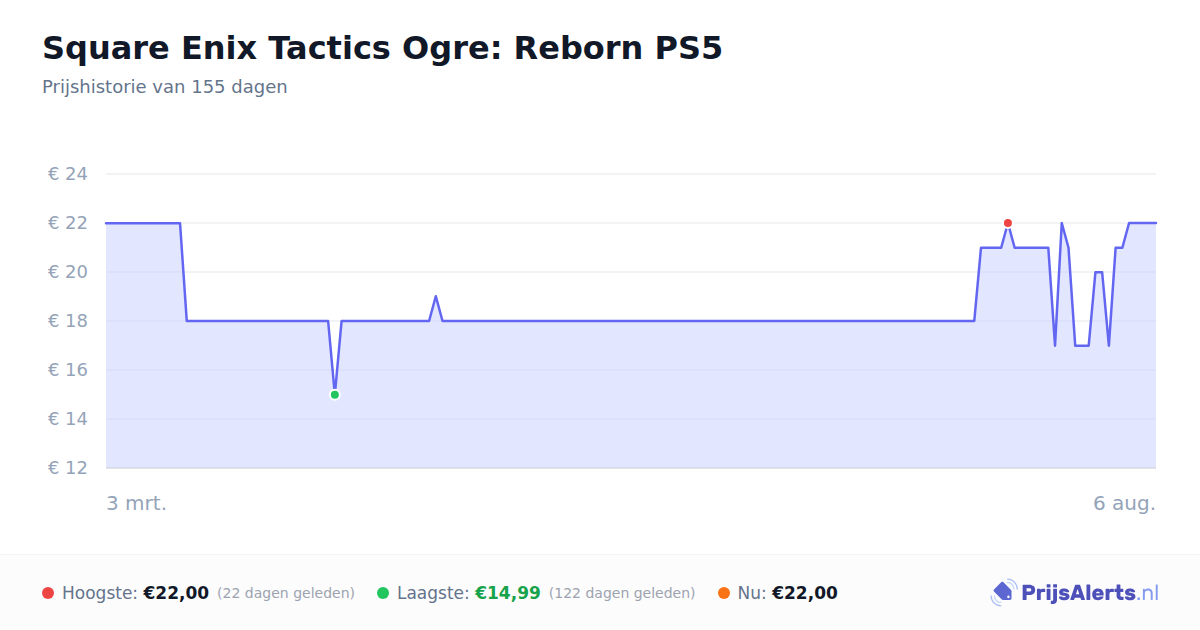This screenshot has width=1200, height=630.
Task: Click the orange dot beside Nu
Action: point(724,593)
